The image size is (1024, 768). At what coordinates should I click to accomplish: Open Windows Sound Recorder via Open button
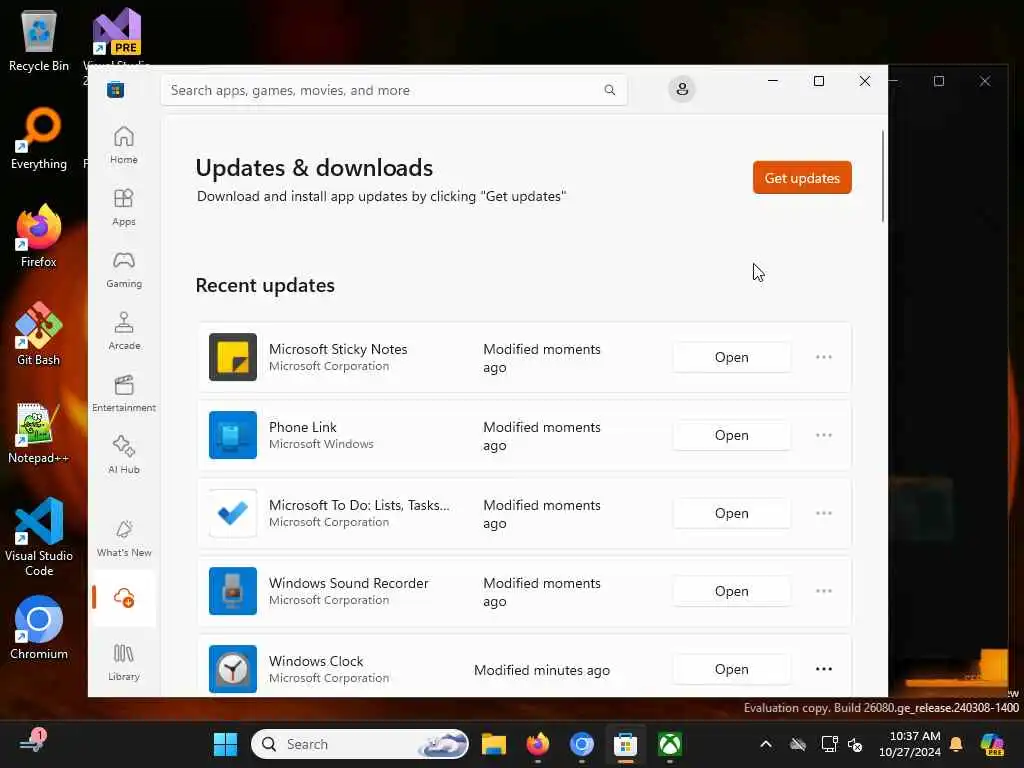(731, 591)
